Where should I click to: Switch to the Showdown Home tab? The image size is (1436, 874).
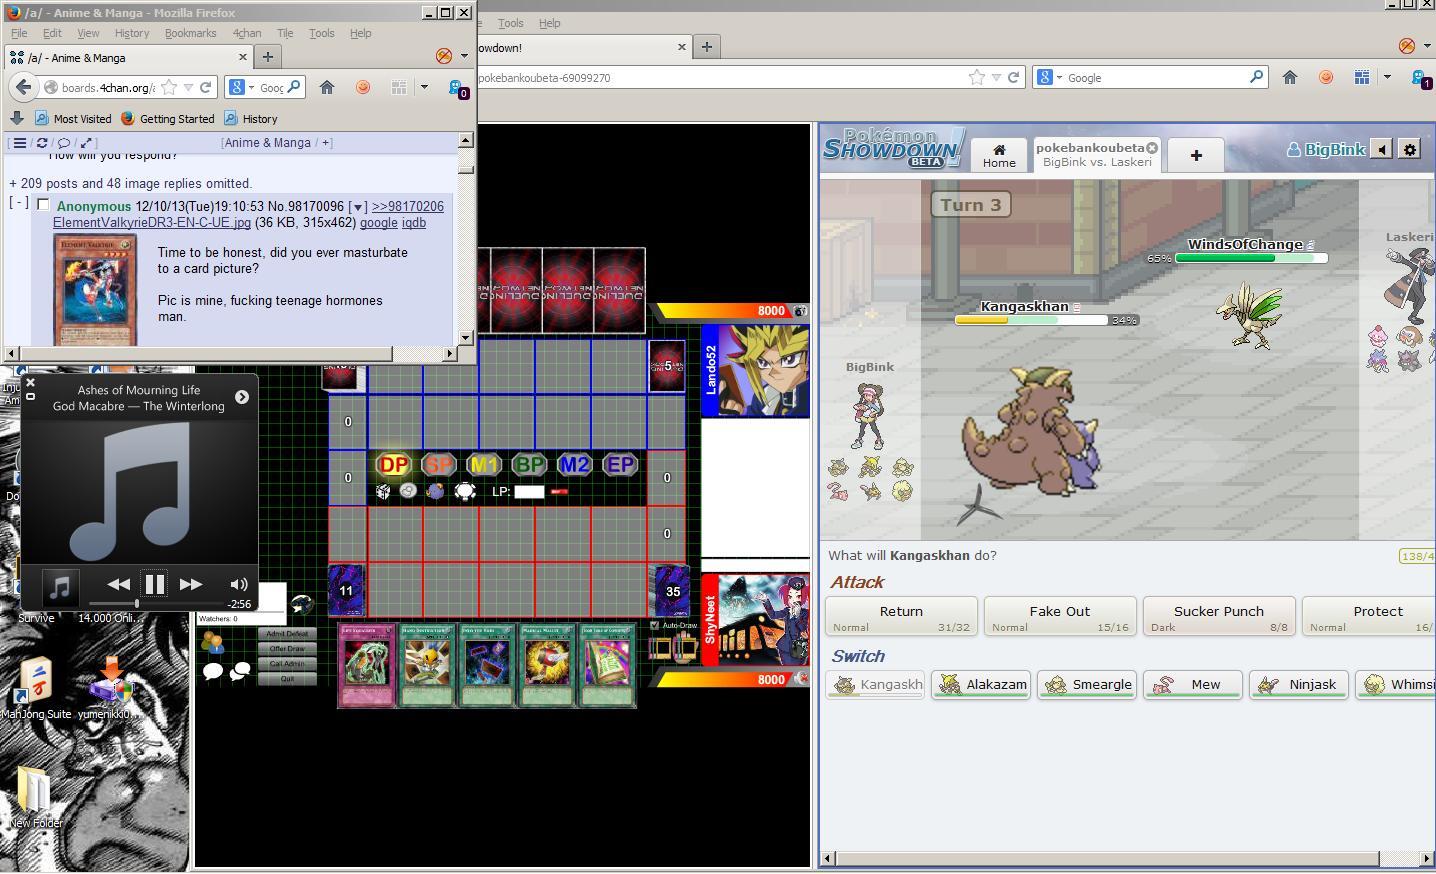999,154
